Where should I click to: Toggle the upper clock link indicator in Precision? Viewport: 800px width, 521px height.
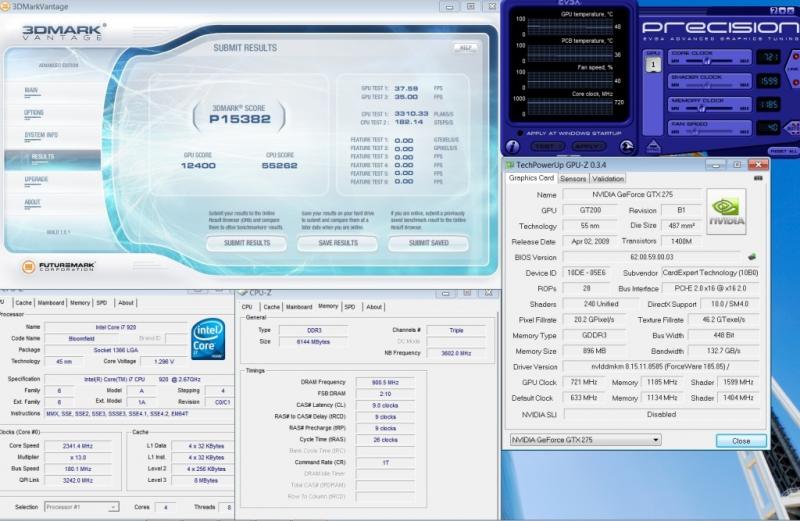click(795, 57)
